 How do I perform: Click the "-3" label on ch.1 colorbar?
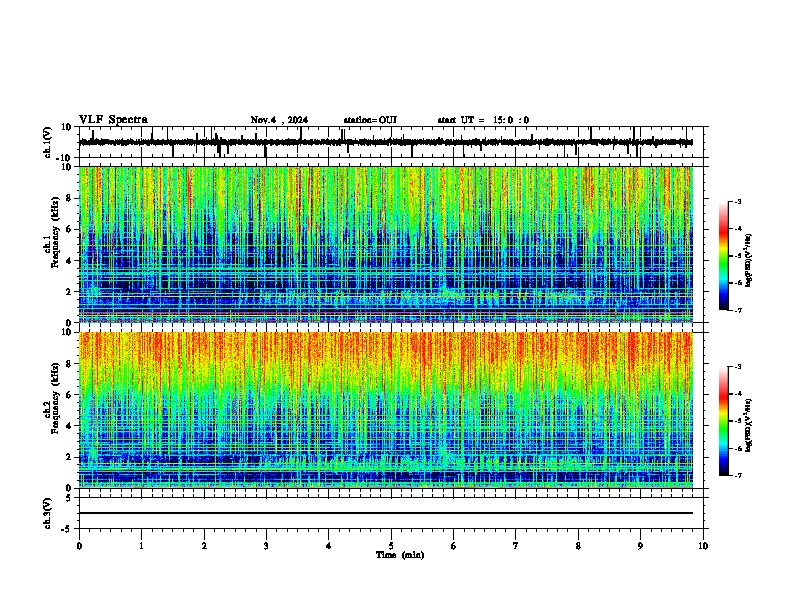tap(737, 201)
